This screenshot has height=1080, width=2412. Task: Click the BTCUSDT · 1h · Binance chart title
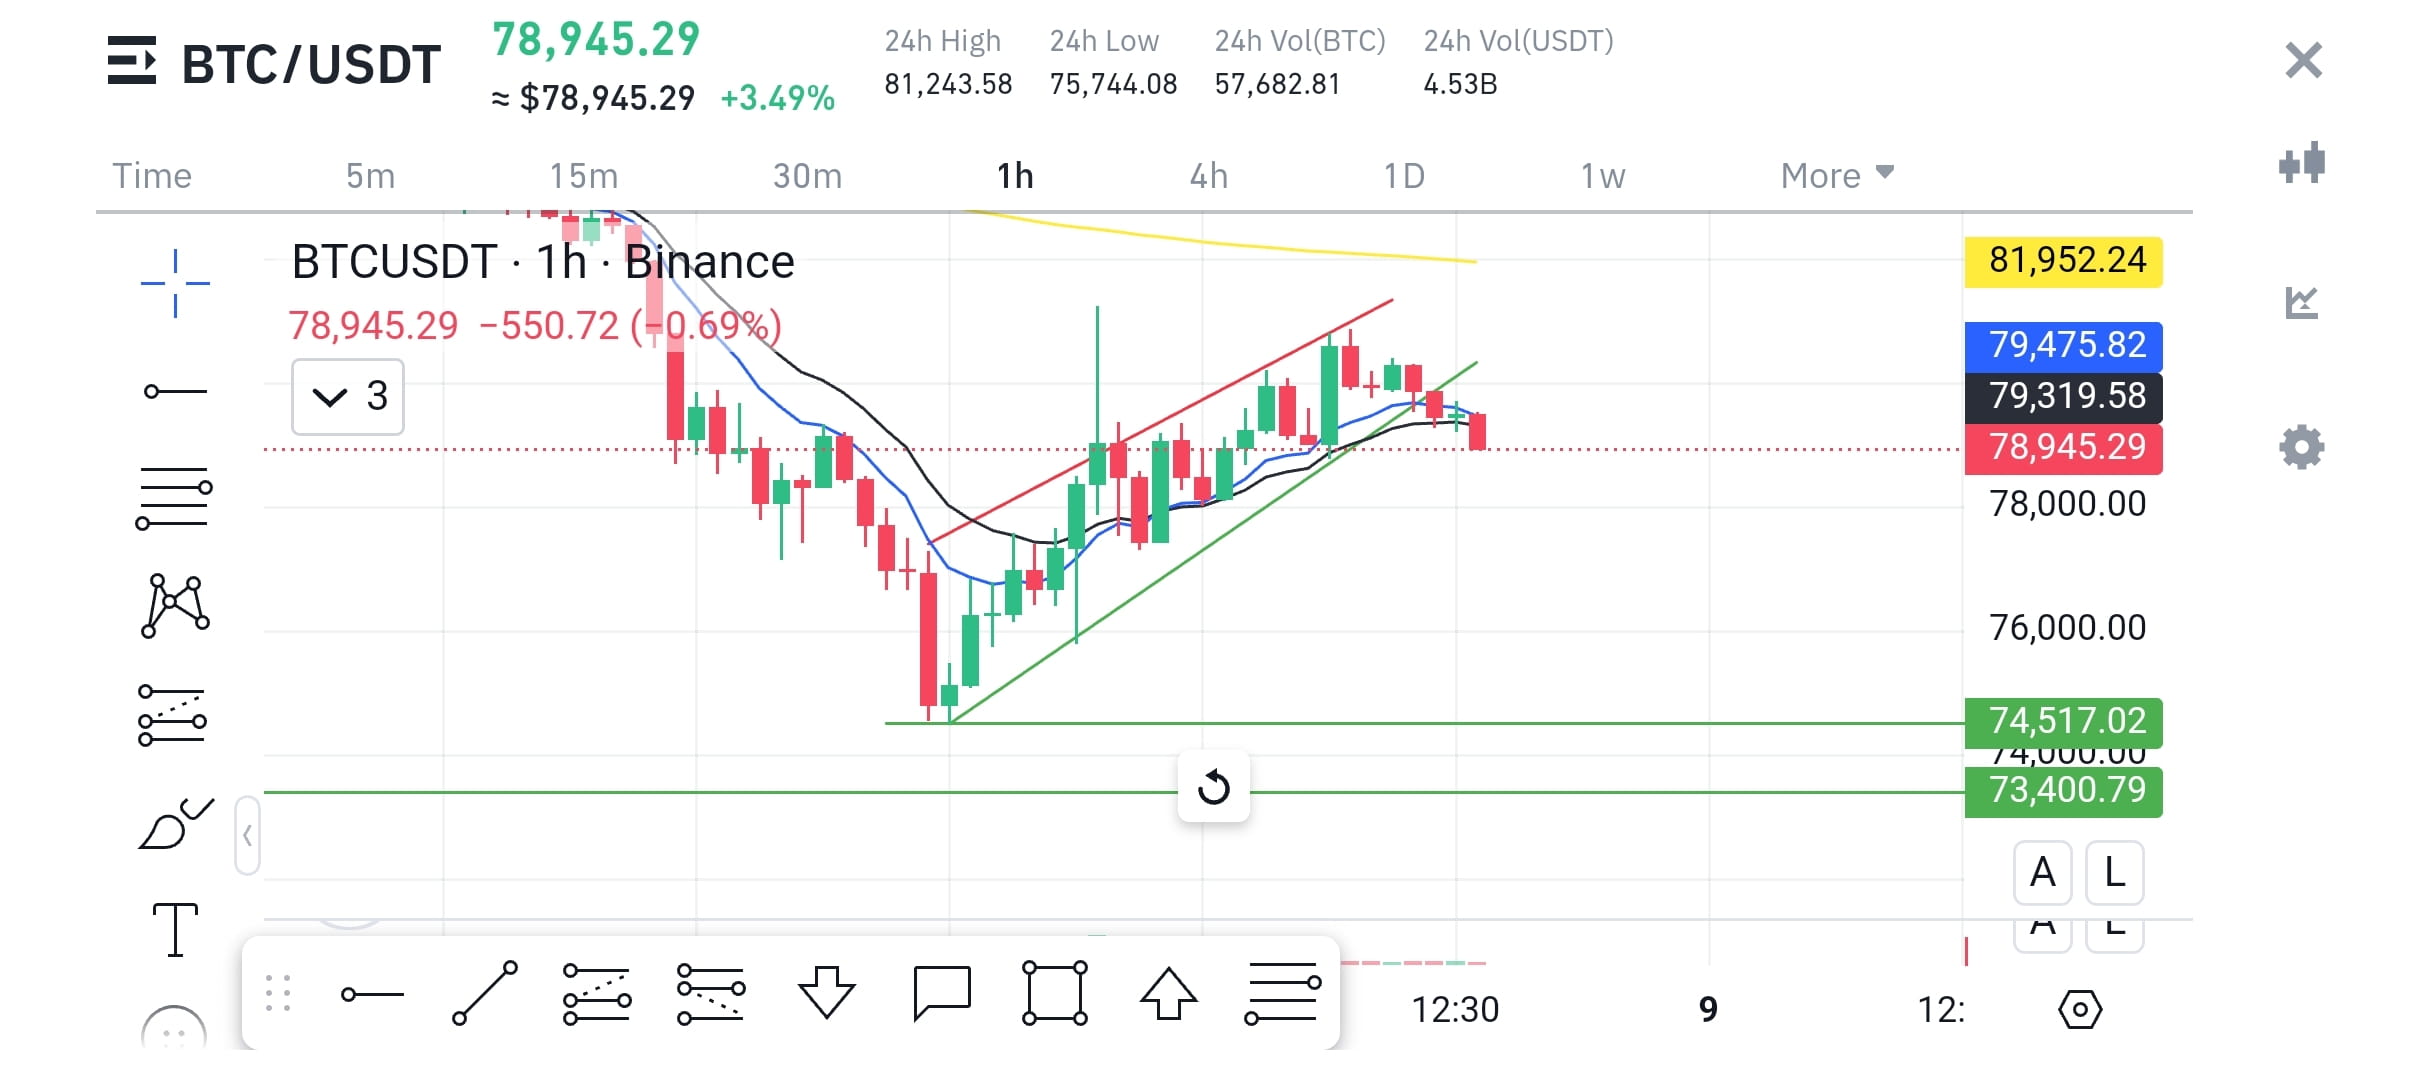click(x=543, y=262)
